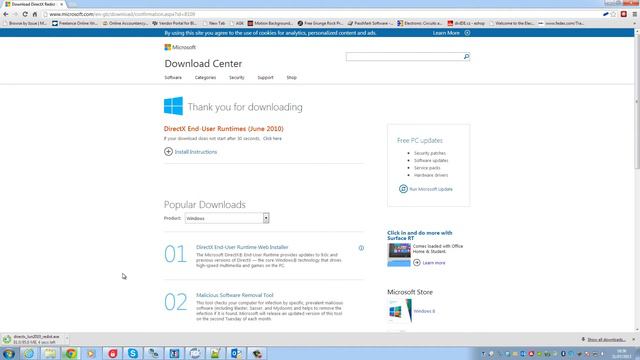Open Malicious Software Removal Tool link
This screenshot has width=640, height=360.
point(235,295)
